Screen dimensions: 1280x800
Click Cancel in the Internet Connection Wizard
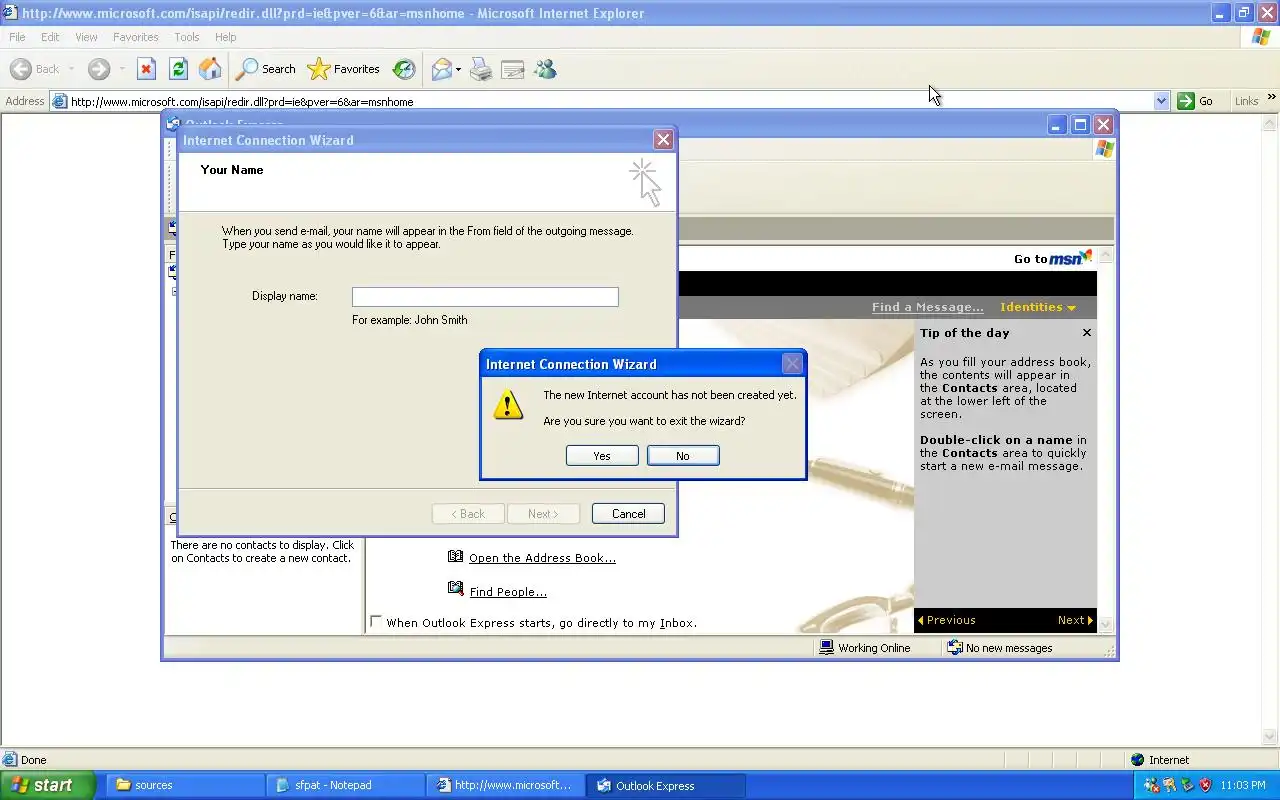pyautogui.click(x=628, y=513)
